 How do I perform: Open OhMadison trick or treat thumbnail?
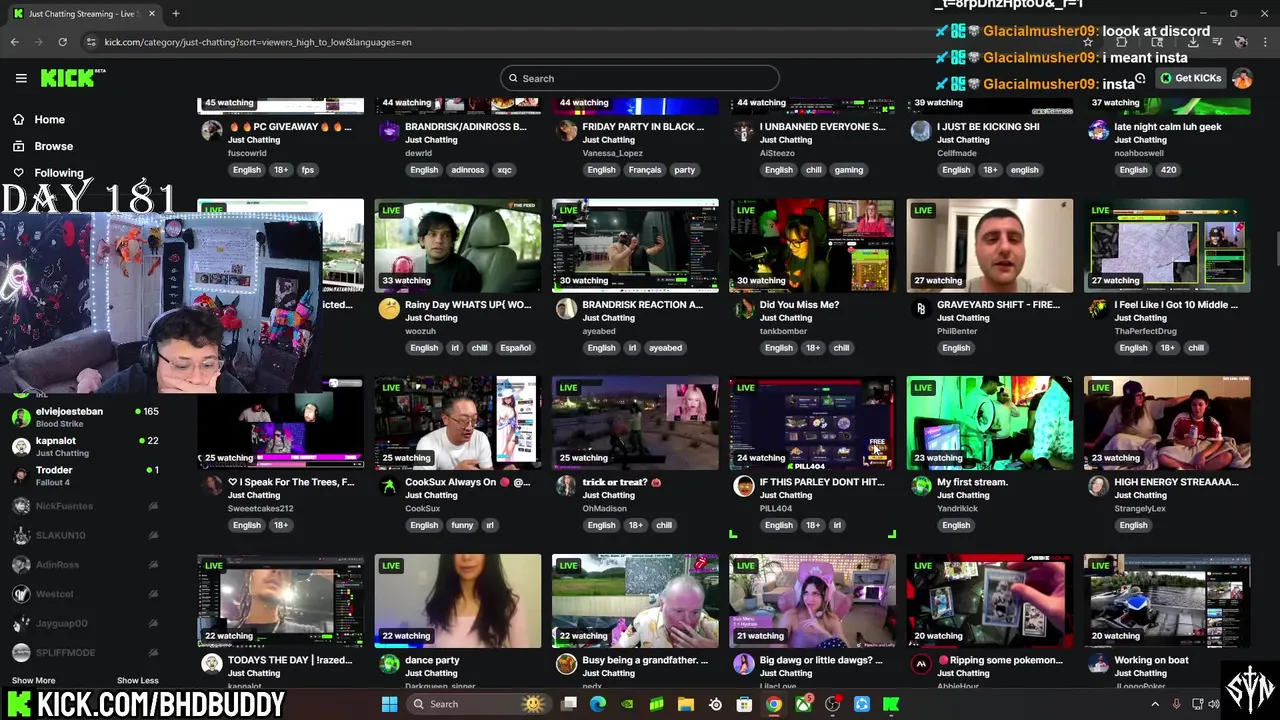pos(635,423)
